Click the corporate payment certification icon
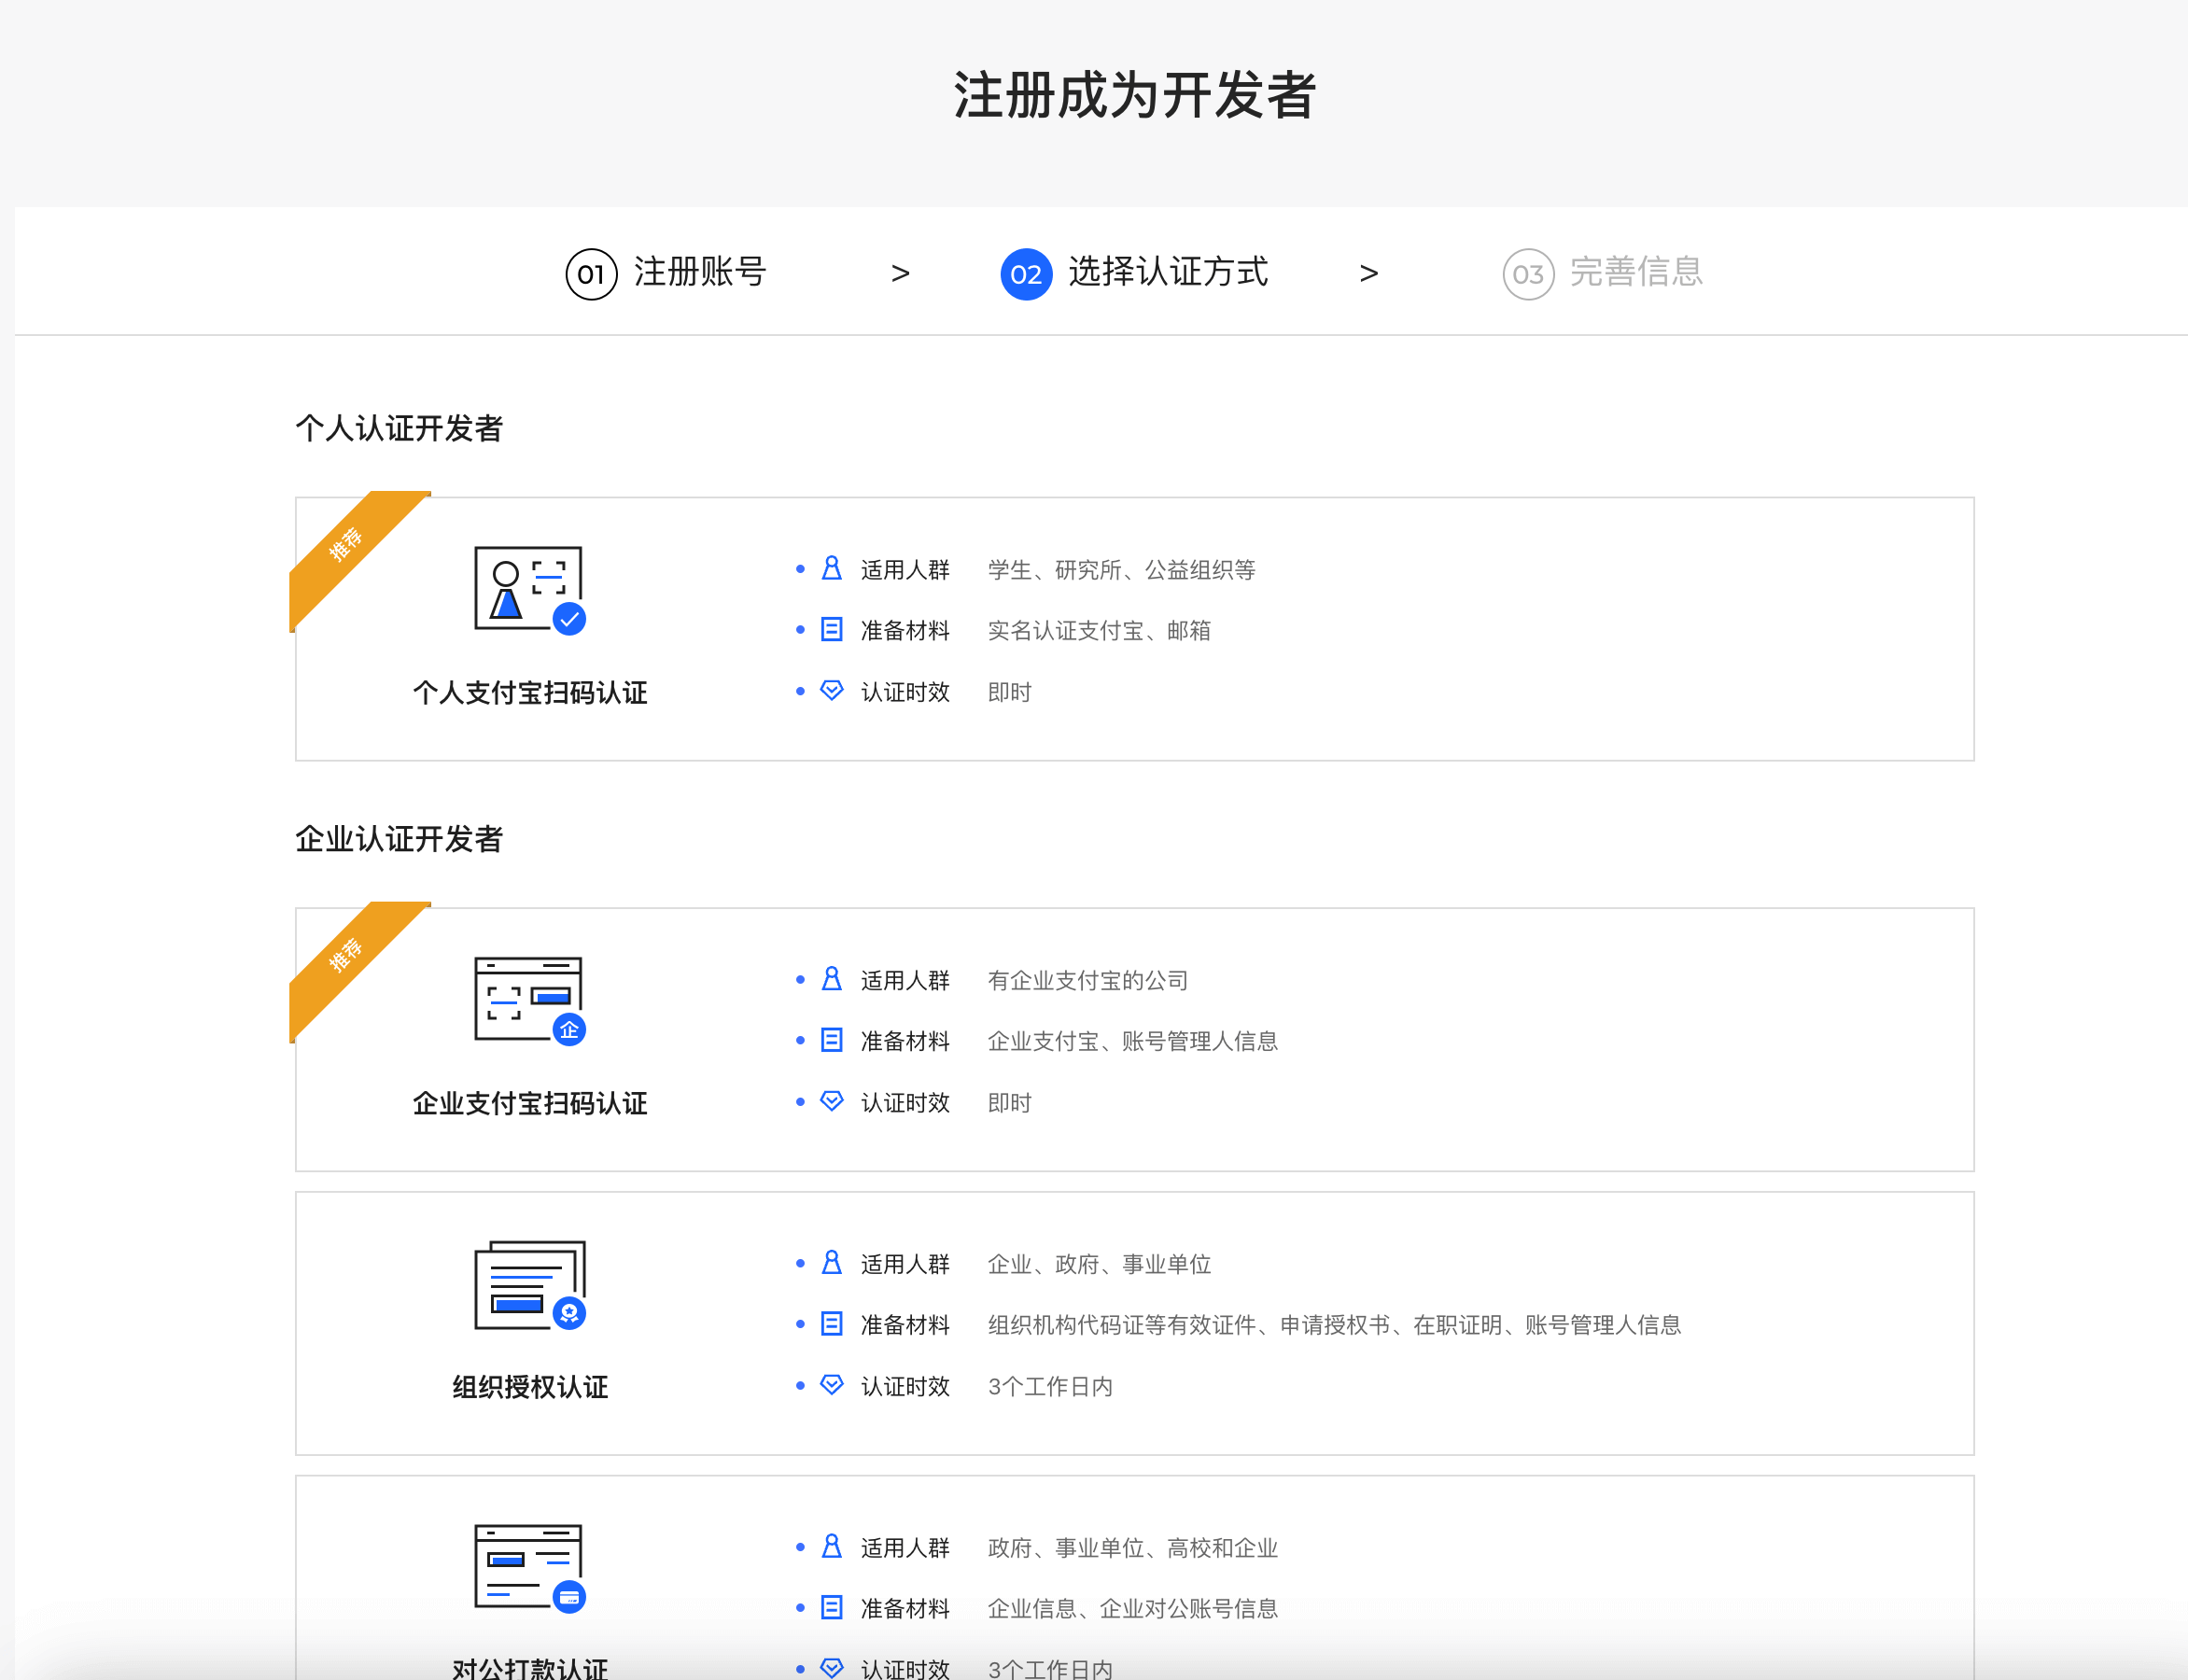The width and height of the screenshot is (2188, 1680). (529, 1568)
